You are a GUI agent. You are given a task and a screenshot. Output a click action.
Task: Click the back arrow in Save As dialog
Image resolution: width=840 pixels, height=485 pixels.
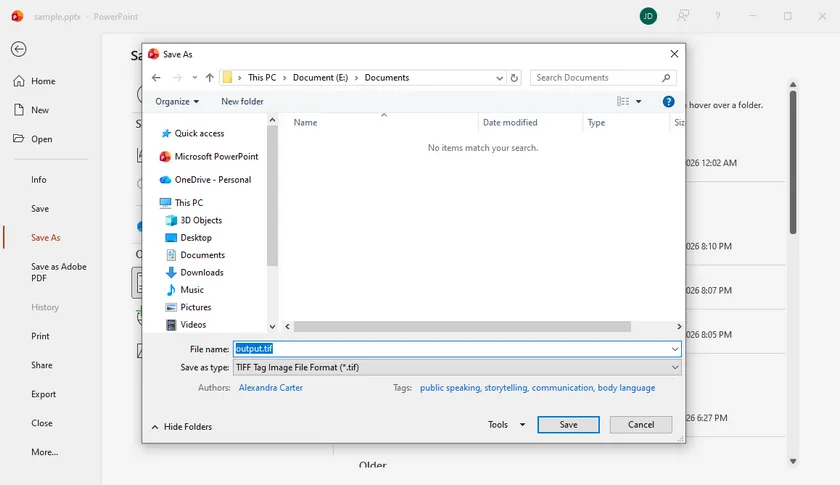pos(156,78)
